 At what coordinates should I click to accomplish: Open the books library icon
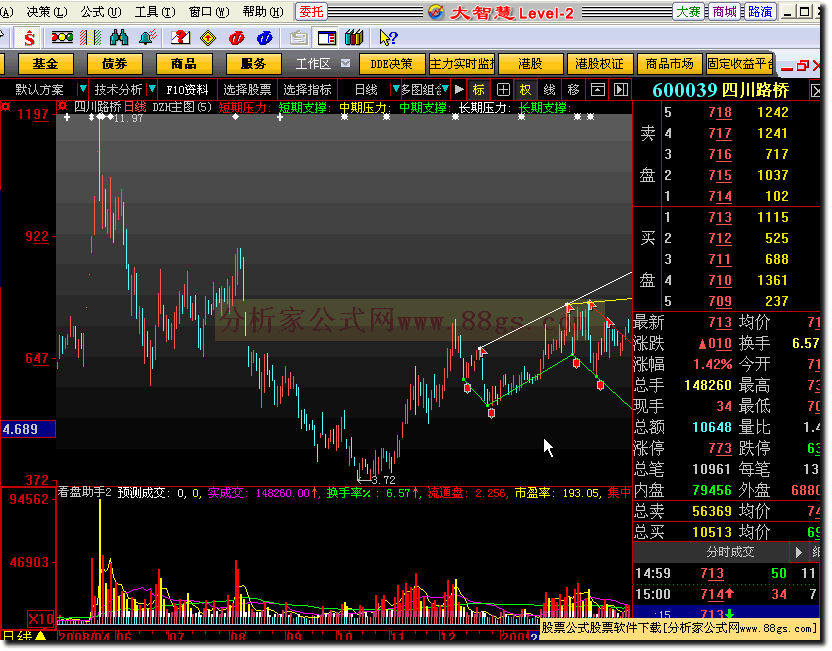[354, 37]
